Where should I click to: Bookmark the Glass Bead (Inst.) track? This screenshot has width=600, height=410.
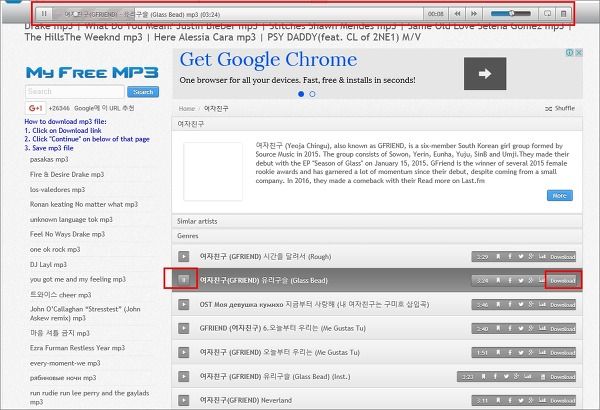[484, 377]
